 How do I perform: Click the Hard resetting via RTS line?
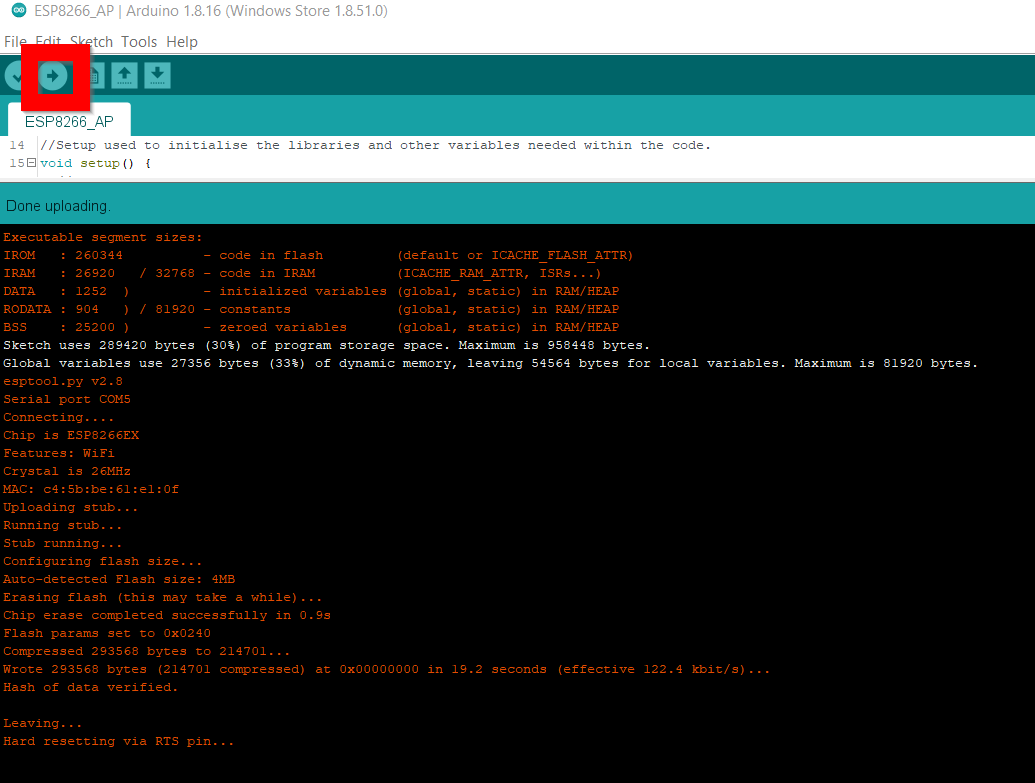pos(119,741)
